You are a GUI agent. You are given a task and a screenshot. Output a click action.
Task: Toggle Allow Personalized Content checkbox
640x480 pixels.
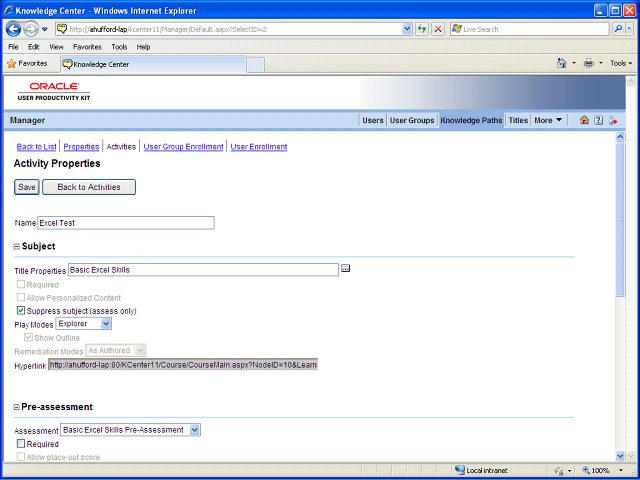(x=21, y=298)
